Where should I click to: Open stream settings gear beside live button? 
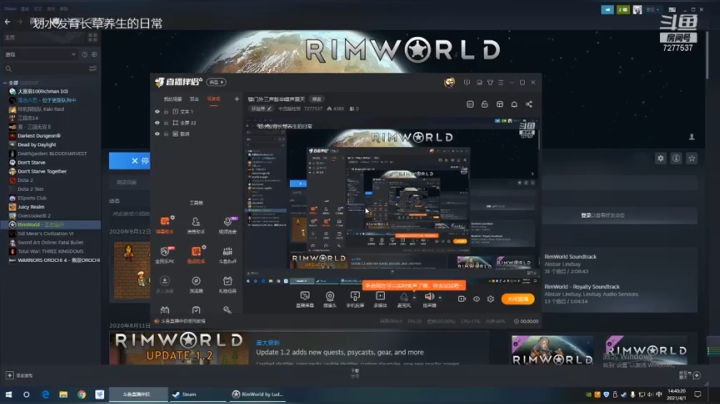click(x=490, y=299)
